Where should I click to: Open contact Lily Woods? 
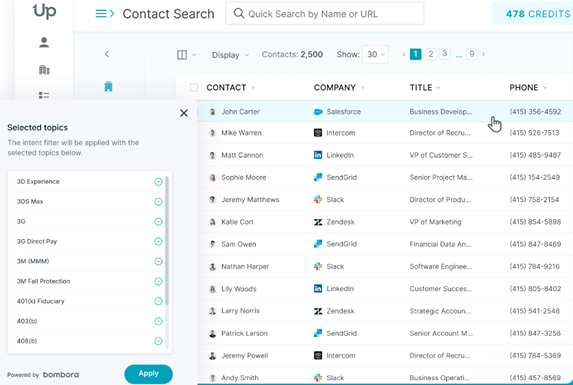[x=239, y=289]
